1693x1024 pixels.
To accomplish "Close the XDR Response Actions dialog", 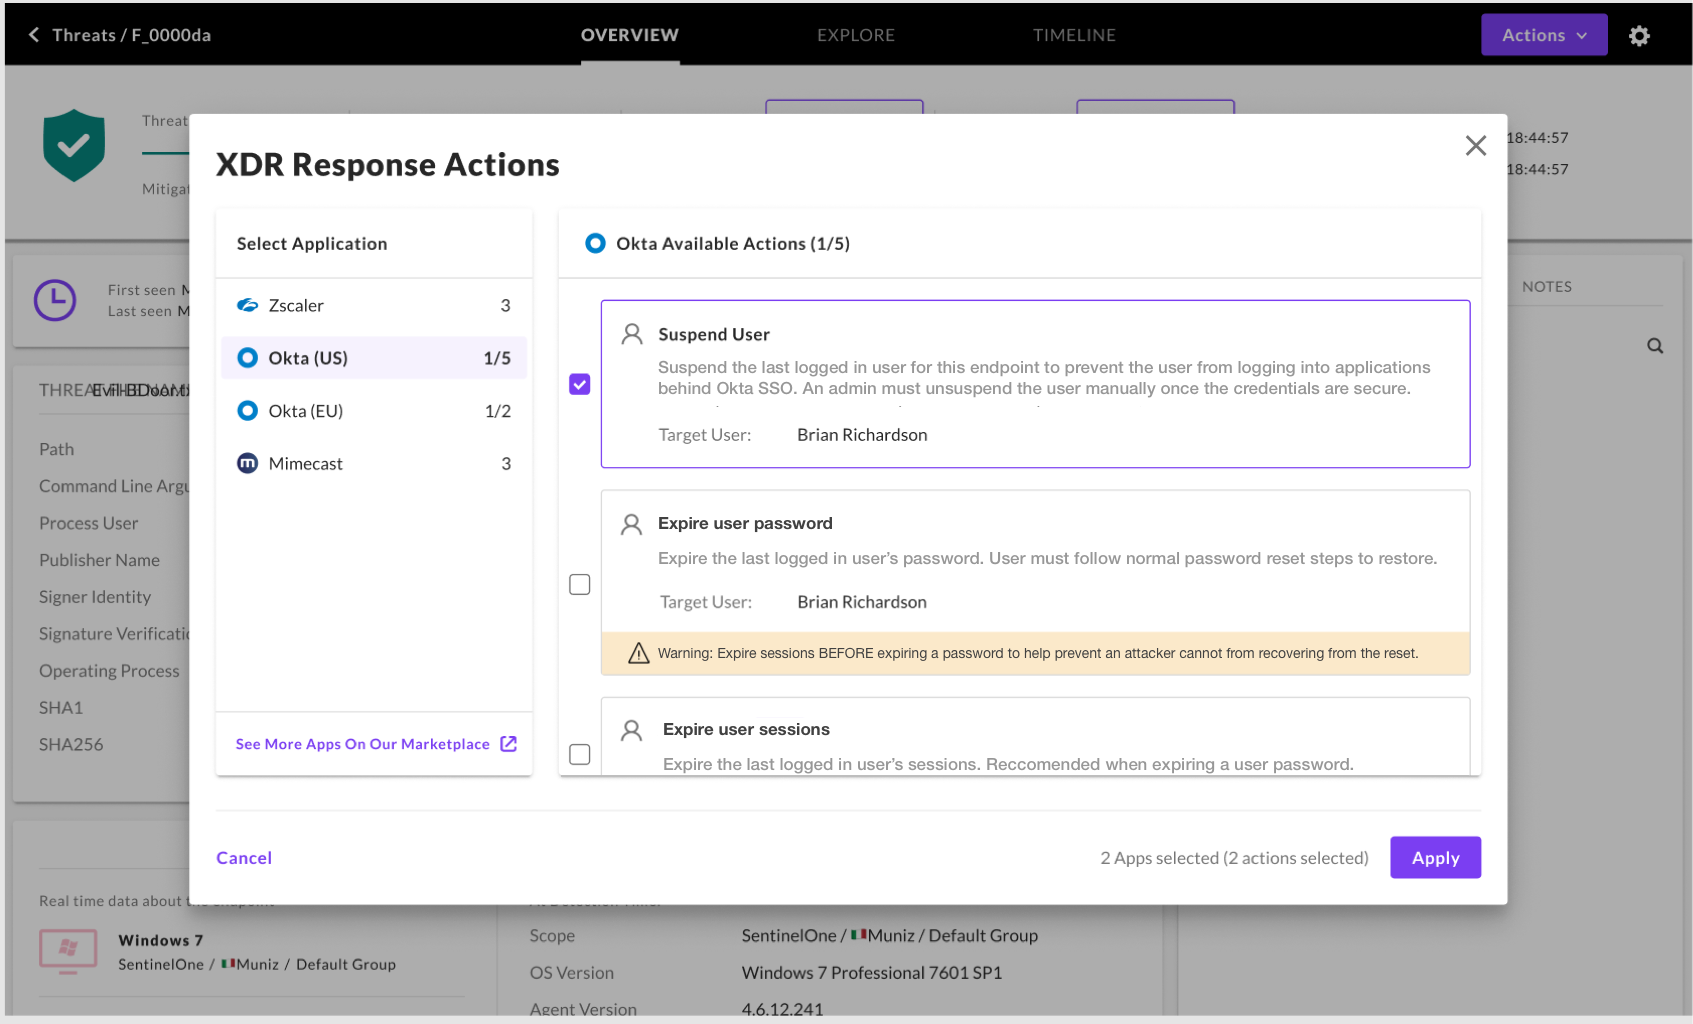I will 1475,146.
